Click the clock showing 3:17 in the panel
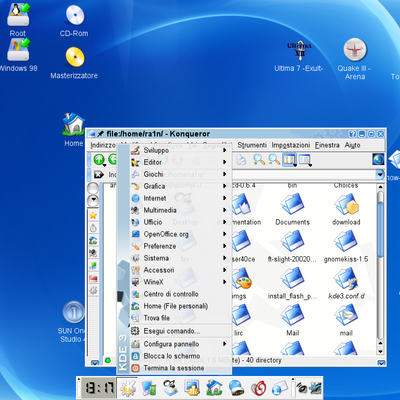This screenshot has height=400, width=400. click(x=99, y=388)
